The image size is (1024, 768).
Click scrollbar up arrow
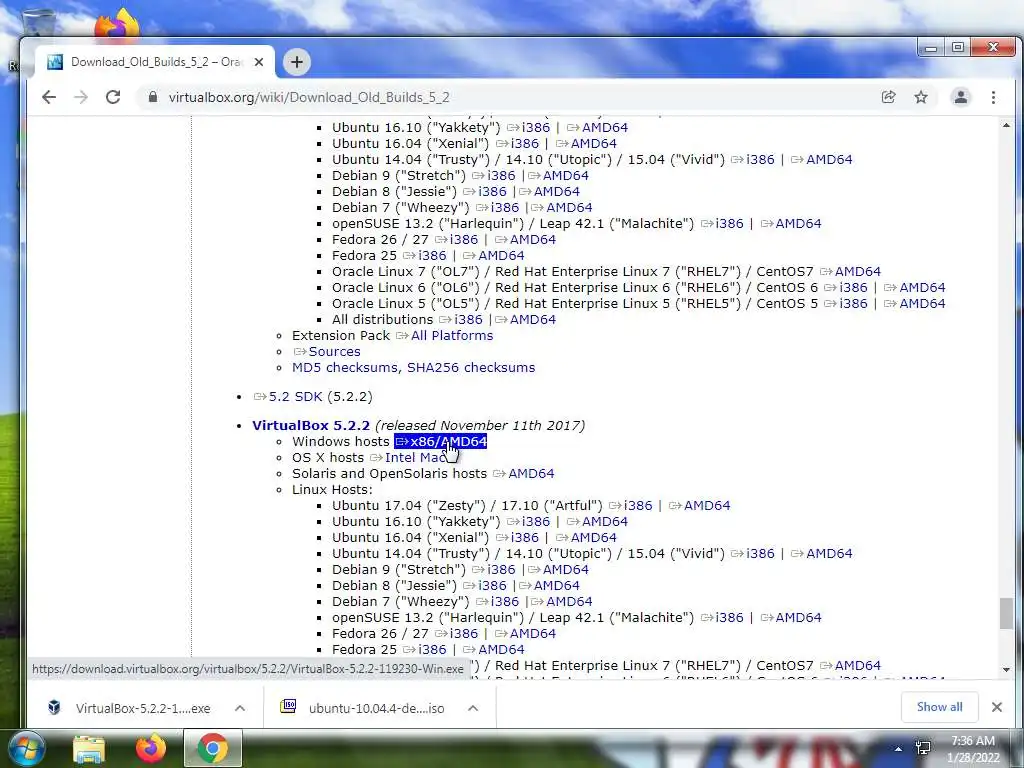1006,125
